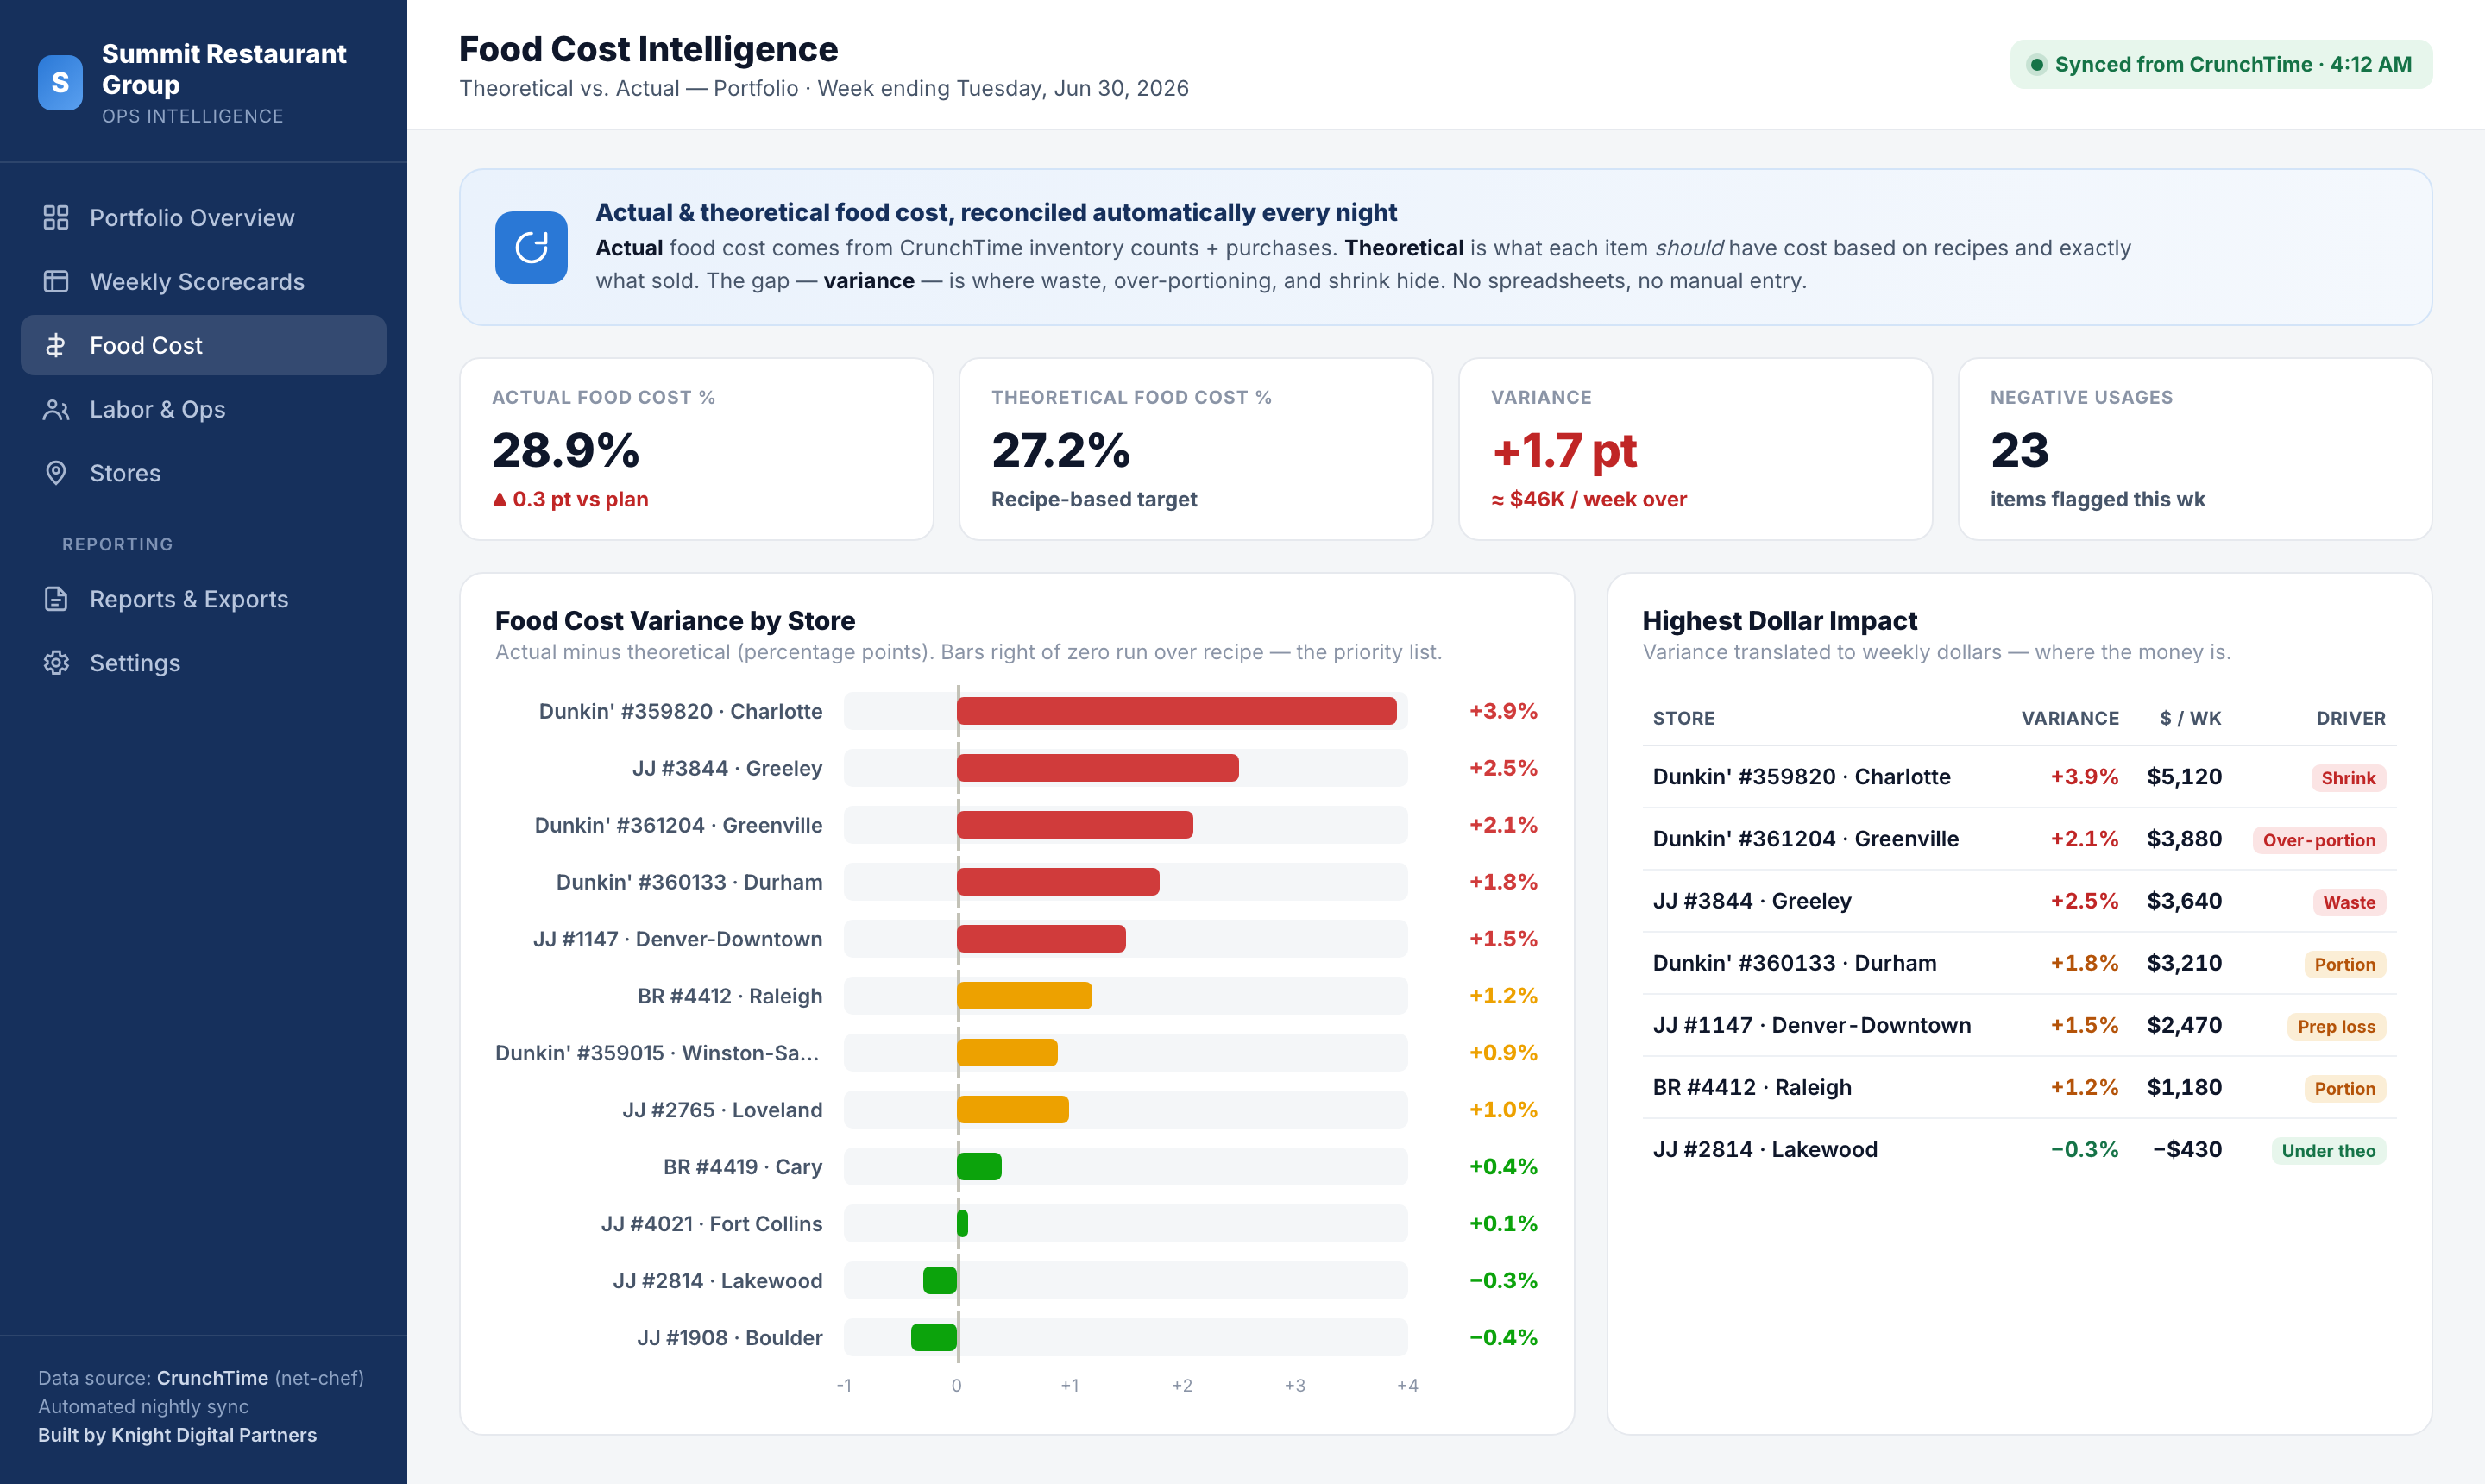Click the +4 axis tick label
Viewport: 2485px width, 1484px height.
1407,1385
